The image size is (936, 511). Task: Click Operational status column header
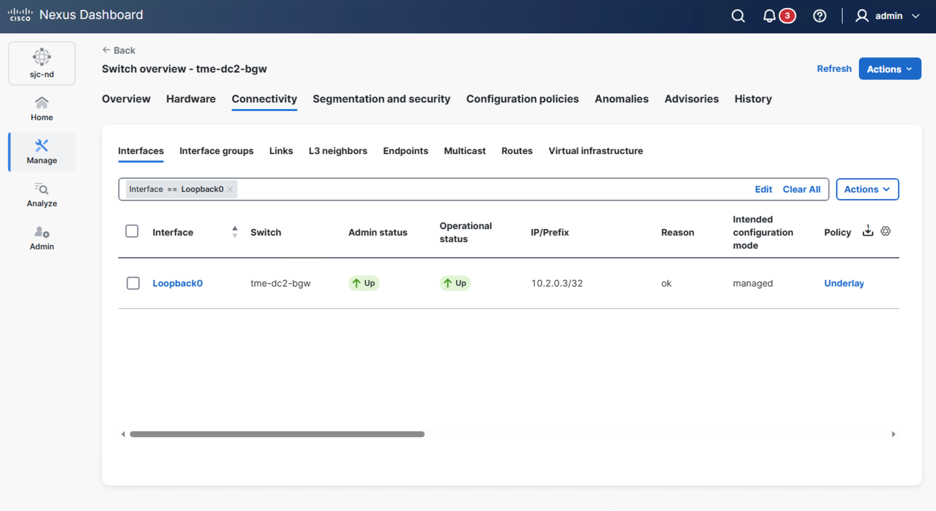coord(466,232)
